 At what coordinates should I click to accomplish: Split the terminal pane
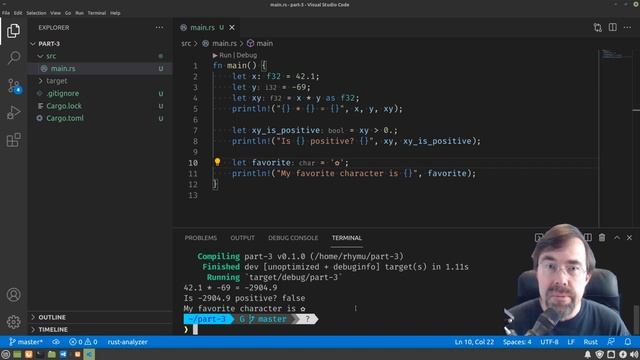588,238
